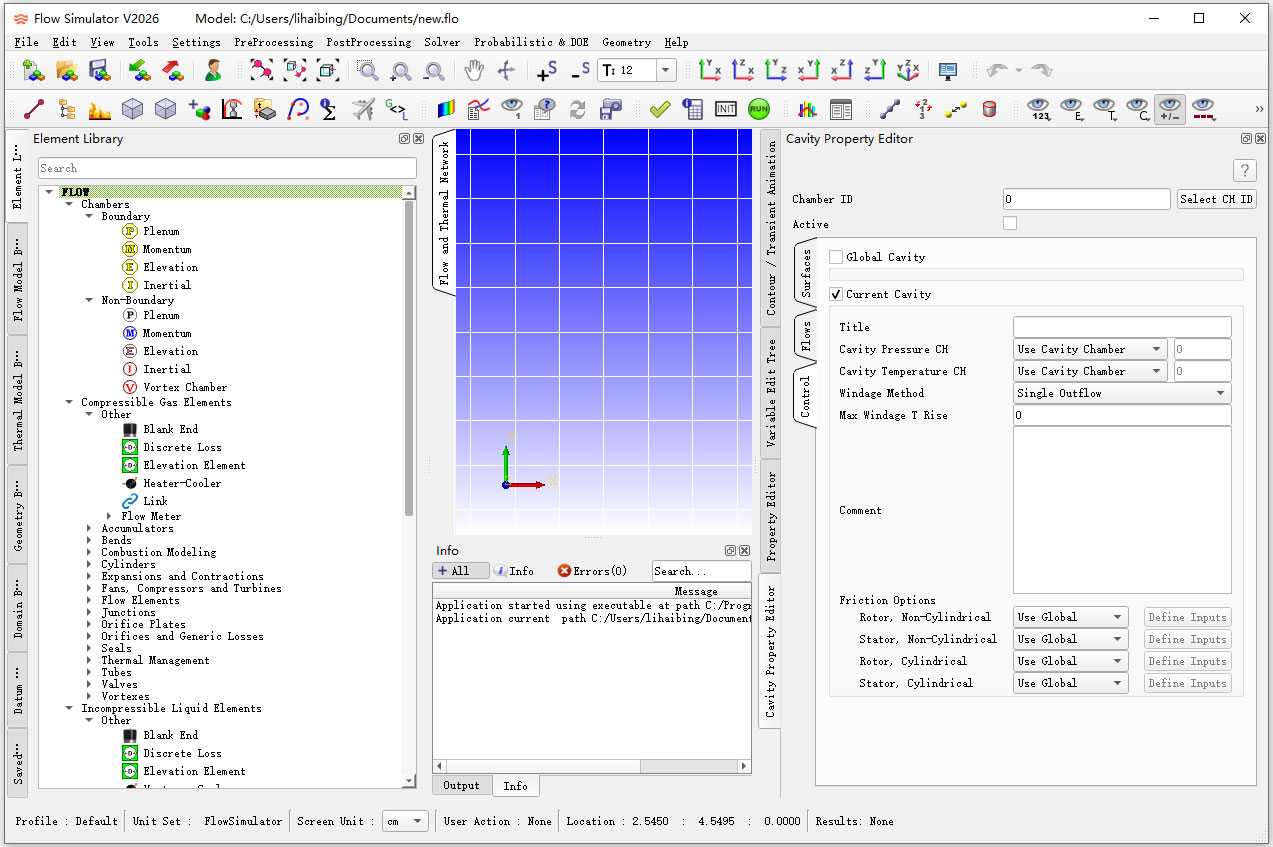The height and width of the screenshot is (847, 1273).
Task: Enable the Active checkbox for the chamber
Action: (1010, 223)
